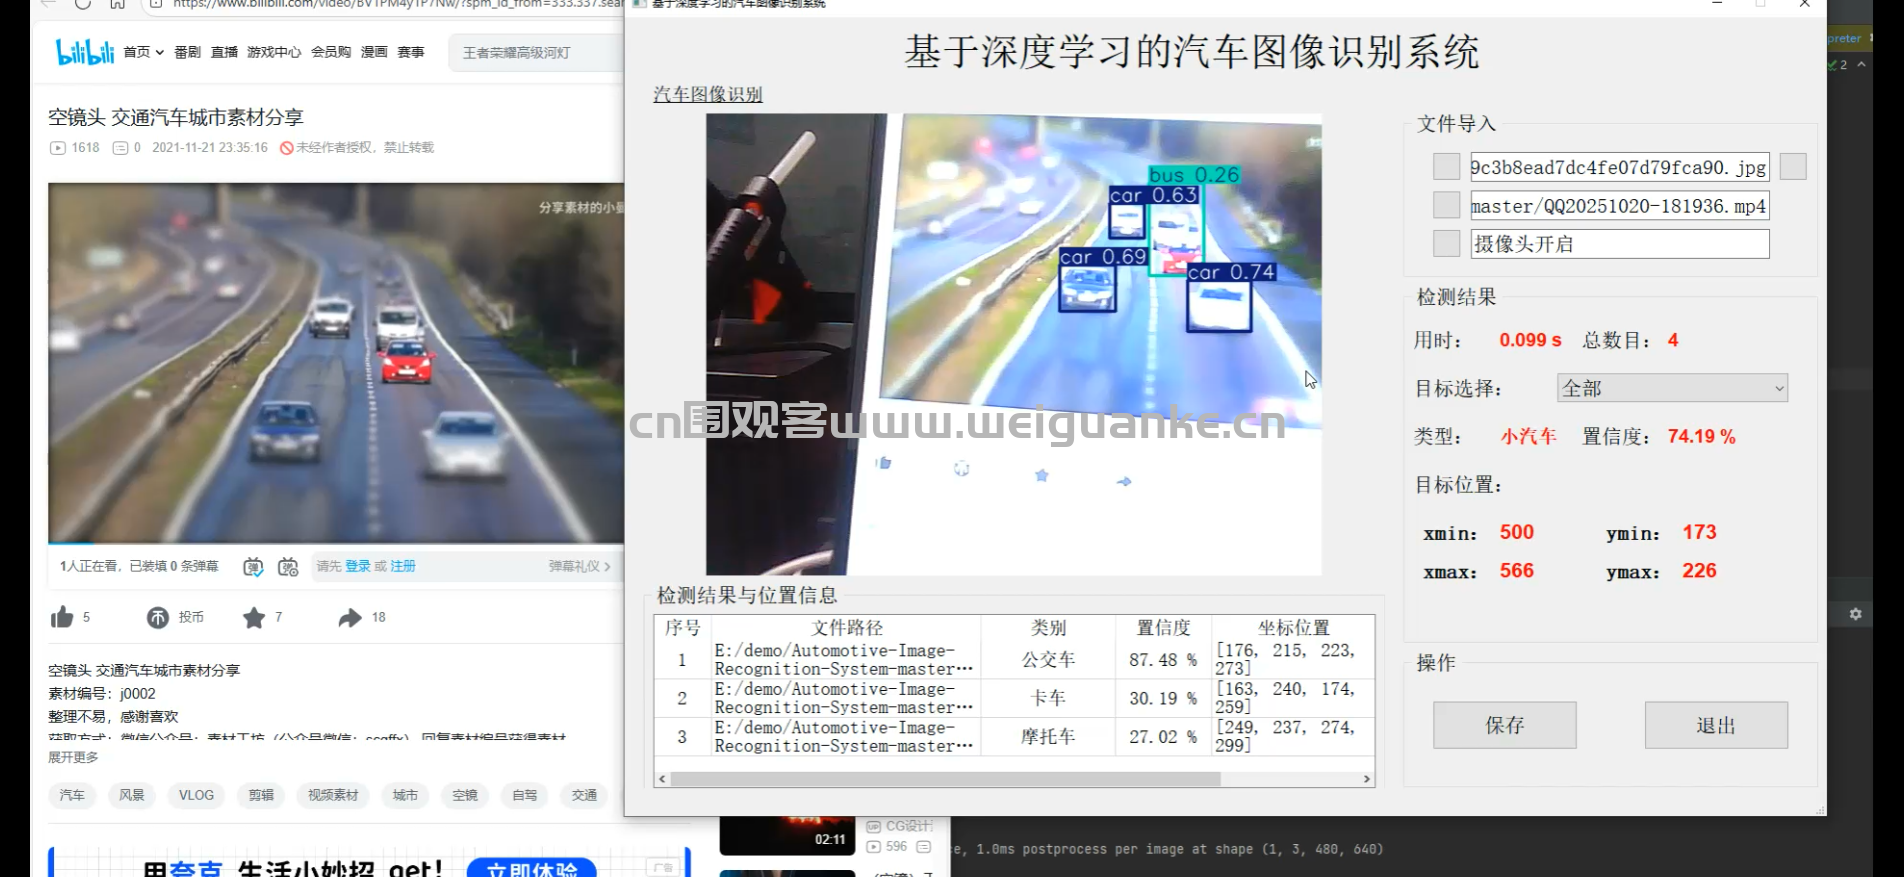Click the square button beside mp4 path
Image resolution: width=1904 pixels, height=877 pixels.
click(x=1446, y=205)
